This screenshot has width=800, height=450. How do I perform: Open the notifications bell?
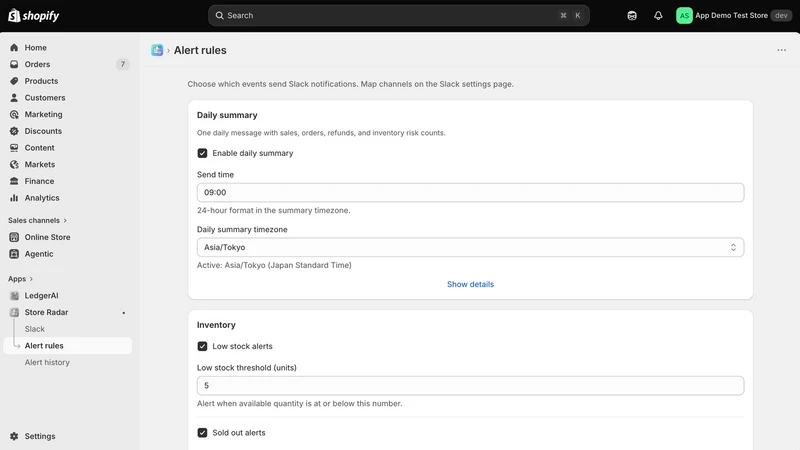[x=658, y=15]
